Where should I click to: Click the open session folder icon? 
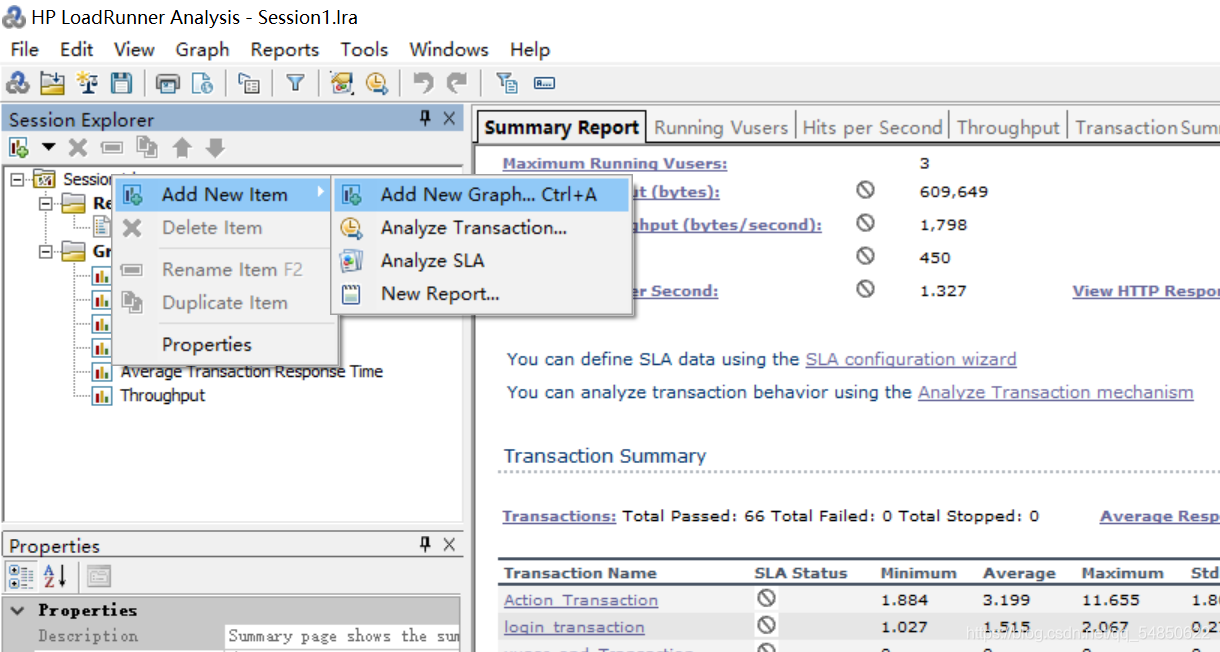(x=52, y=83)
